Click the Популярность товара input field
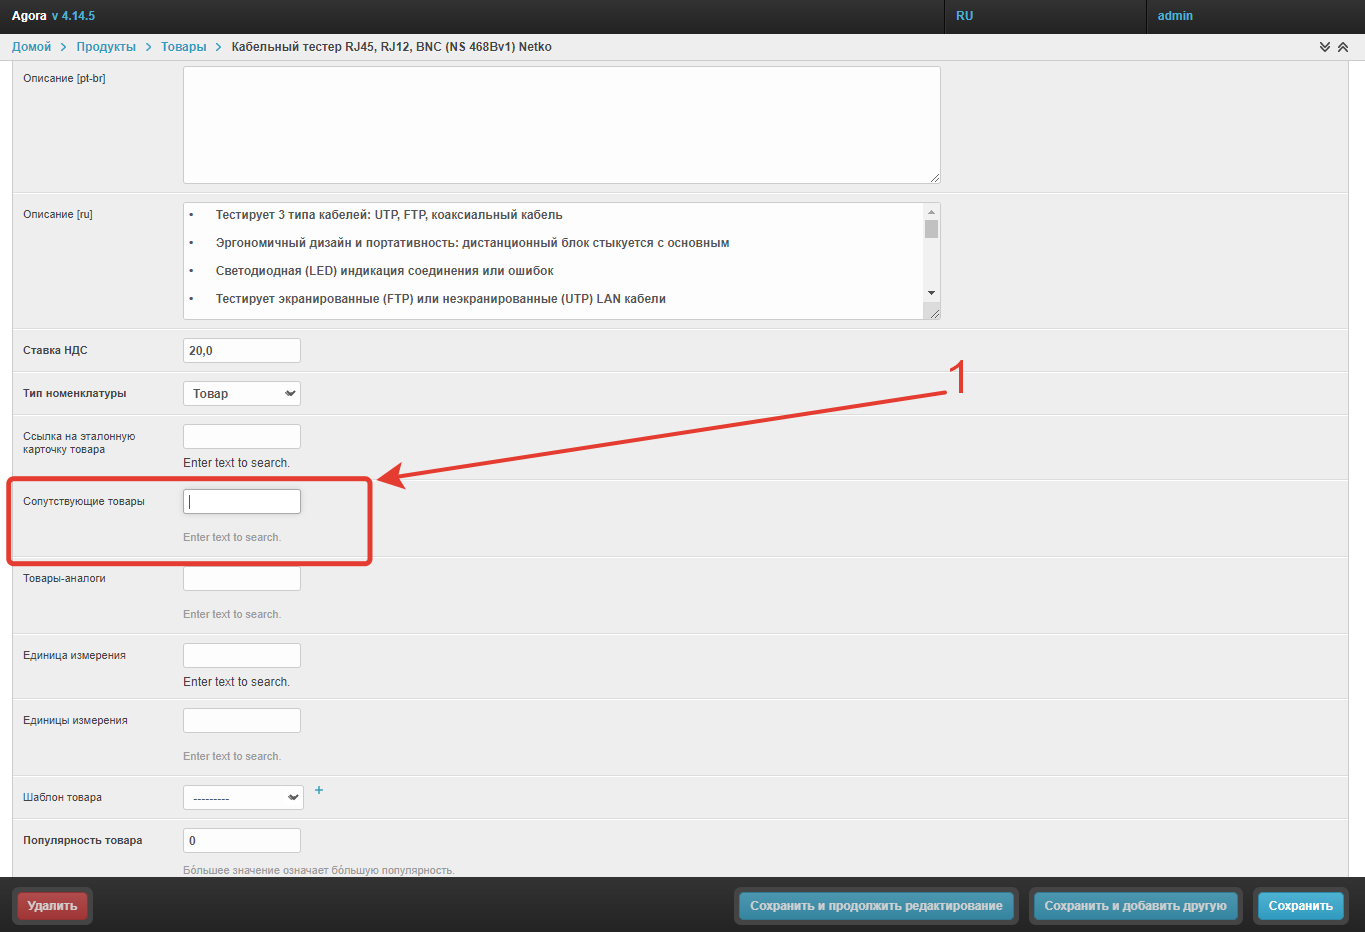The image size is (1365, 932). [242, 841]
